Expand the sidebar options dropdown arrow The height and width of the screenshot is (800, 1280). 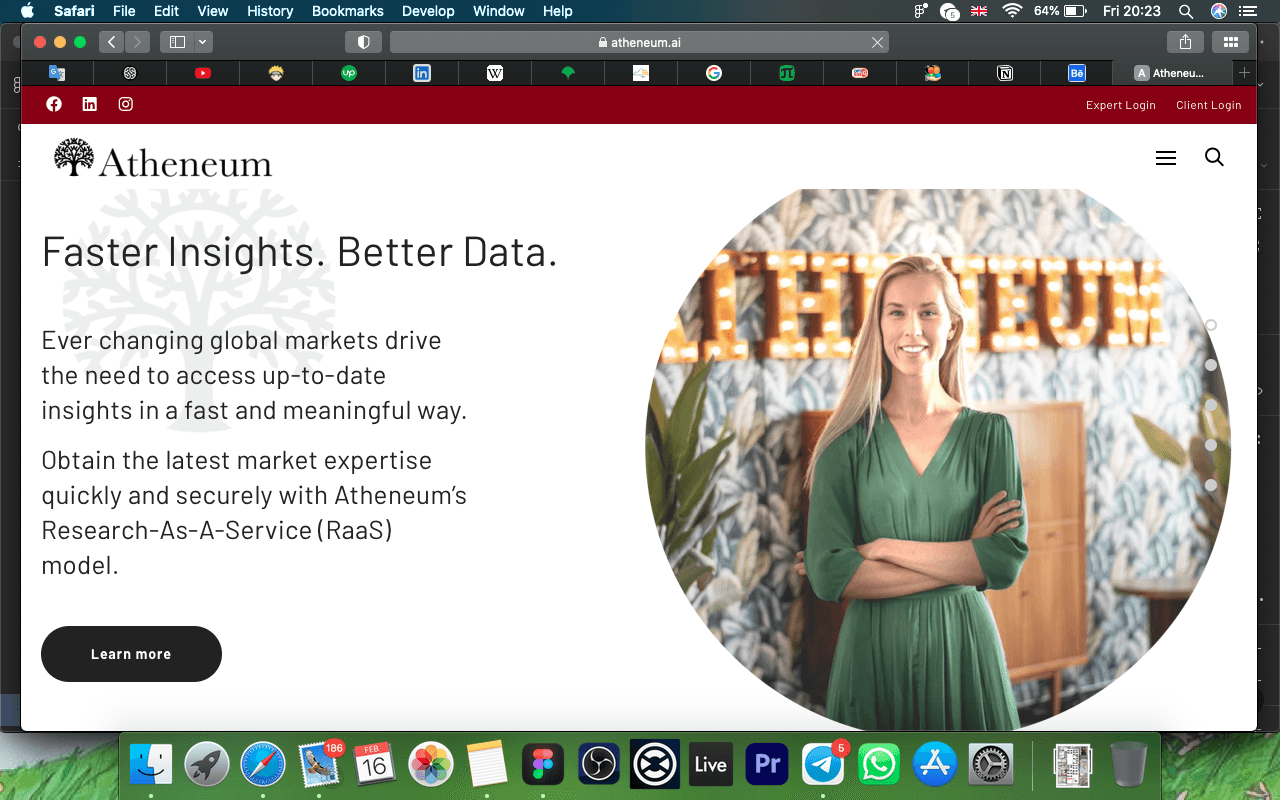tap(204, 42)
